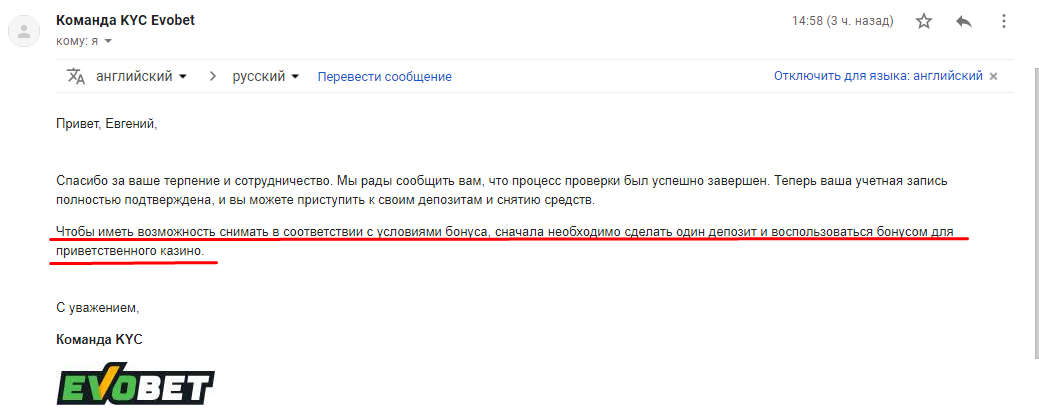The width and height of the screenshot is (1039, 413).
Task: Click the sender's gray avatar icon
Action: point(25,31)
